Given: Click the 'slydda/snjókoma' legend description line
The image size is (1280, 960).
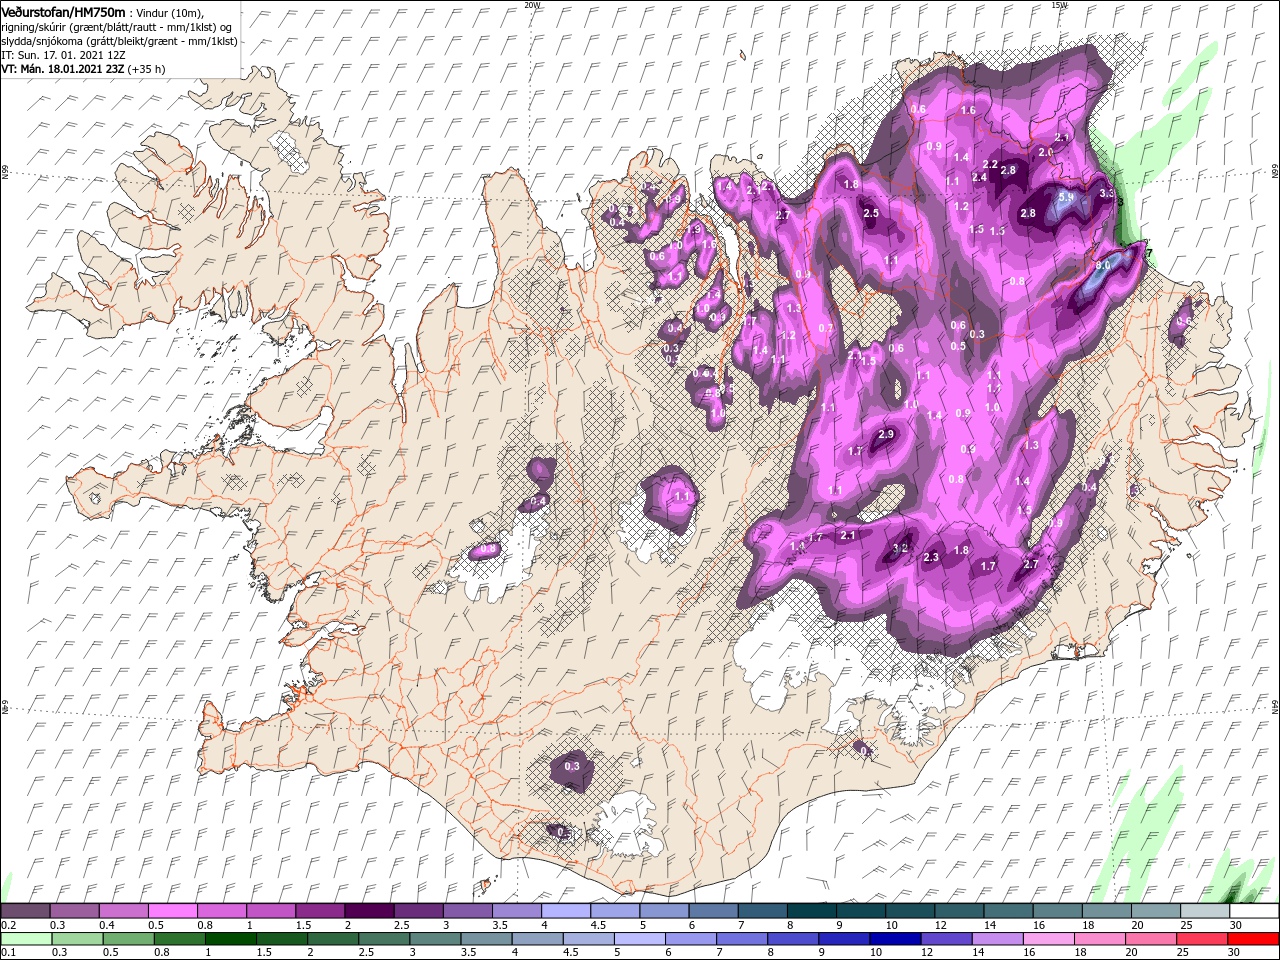Looking at the screenshot, I should click(x=118, y=40).
